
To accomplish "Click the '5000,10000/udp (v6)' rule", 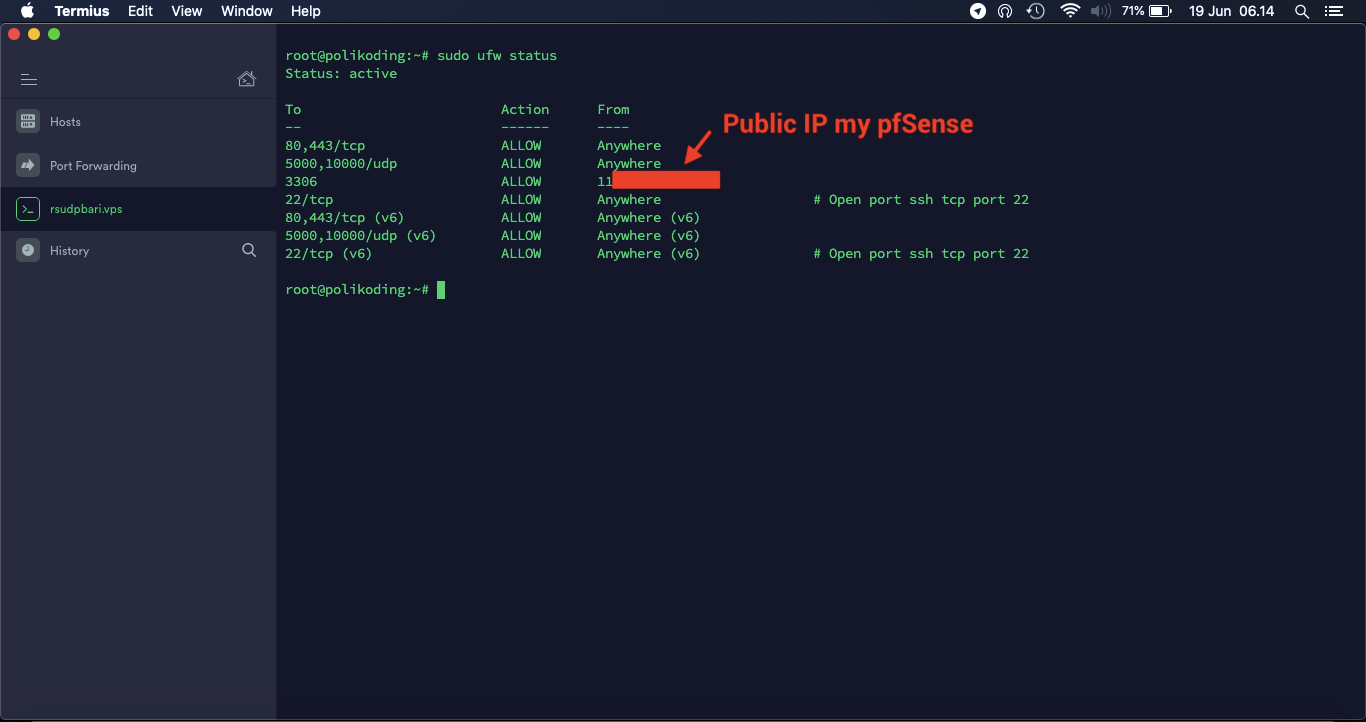I will [361, 236].
